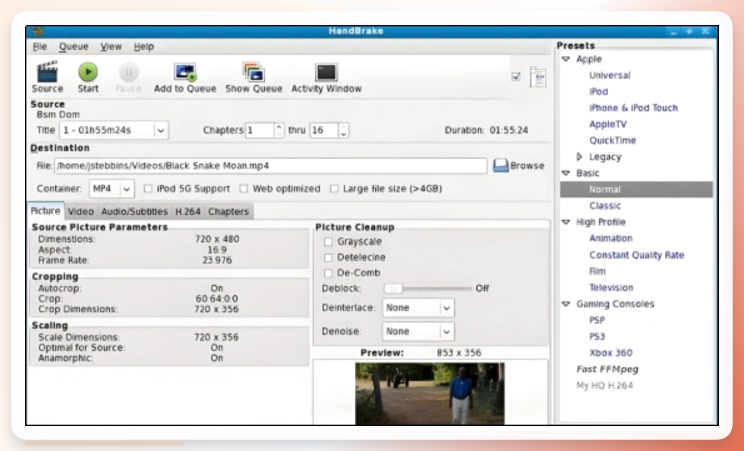Decrease the end chapter spinner
Image resolution: width=744 pixels, height=451 pixels.
pos(344,134)
